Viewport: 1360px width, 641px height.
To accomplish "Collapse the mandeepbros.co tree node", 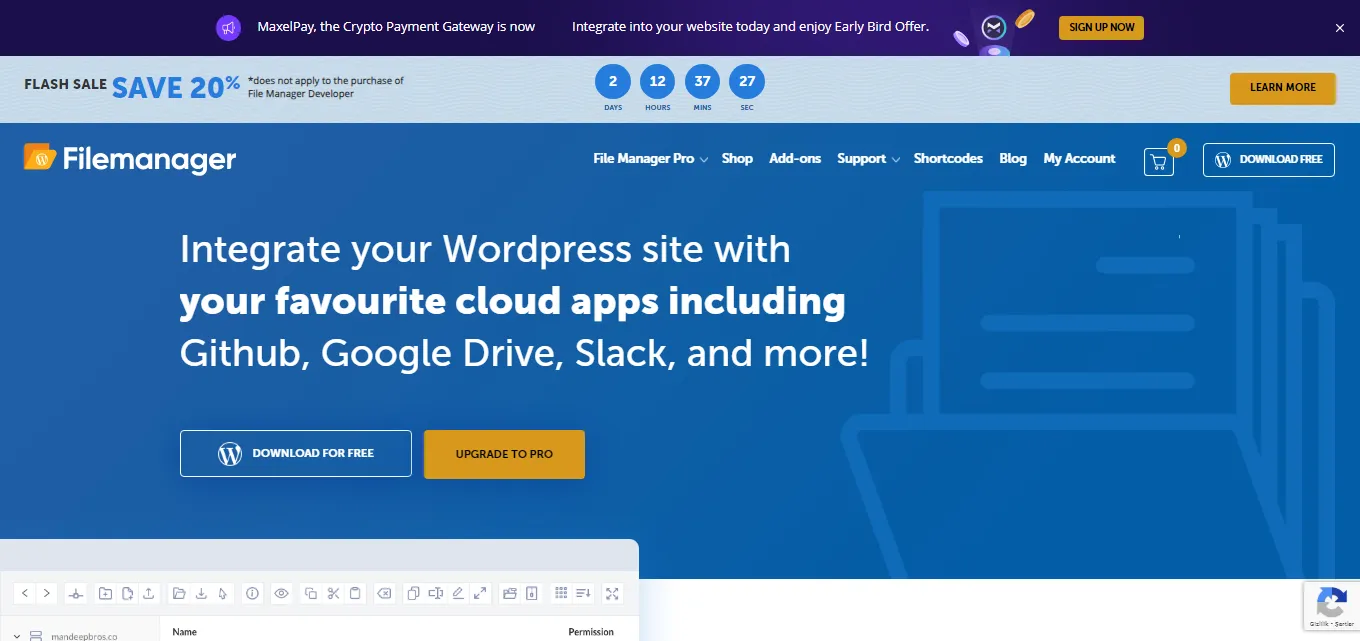I will (17, 635).
